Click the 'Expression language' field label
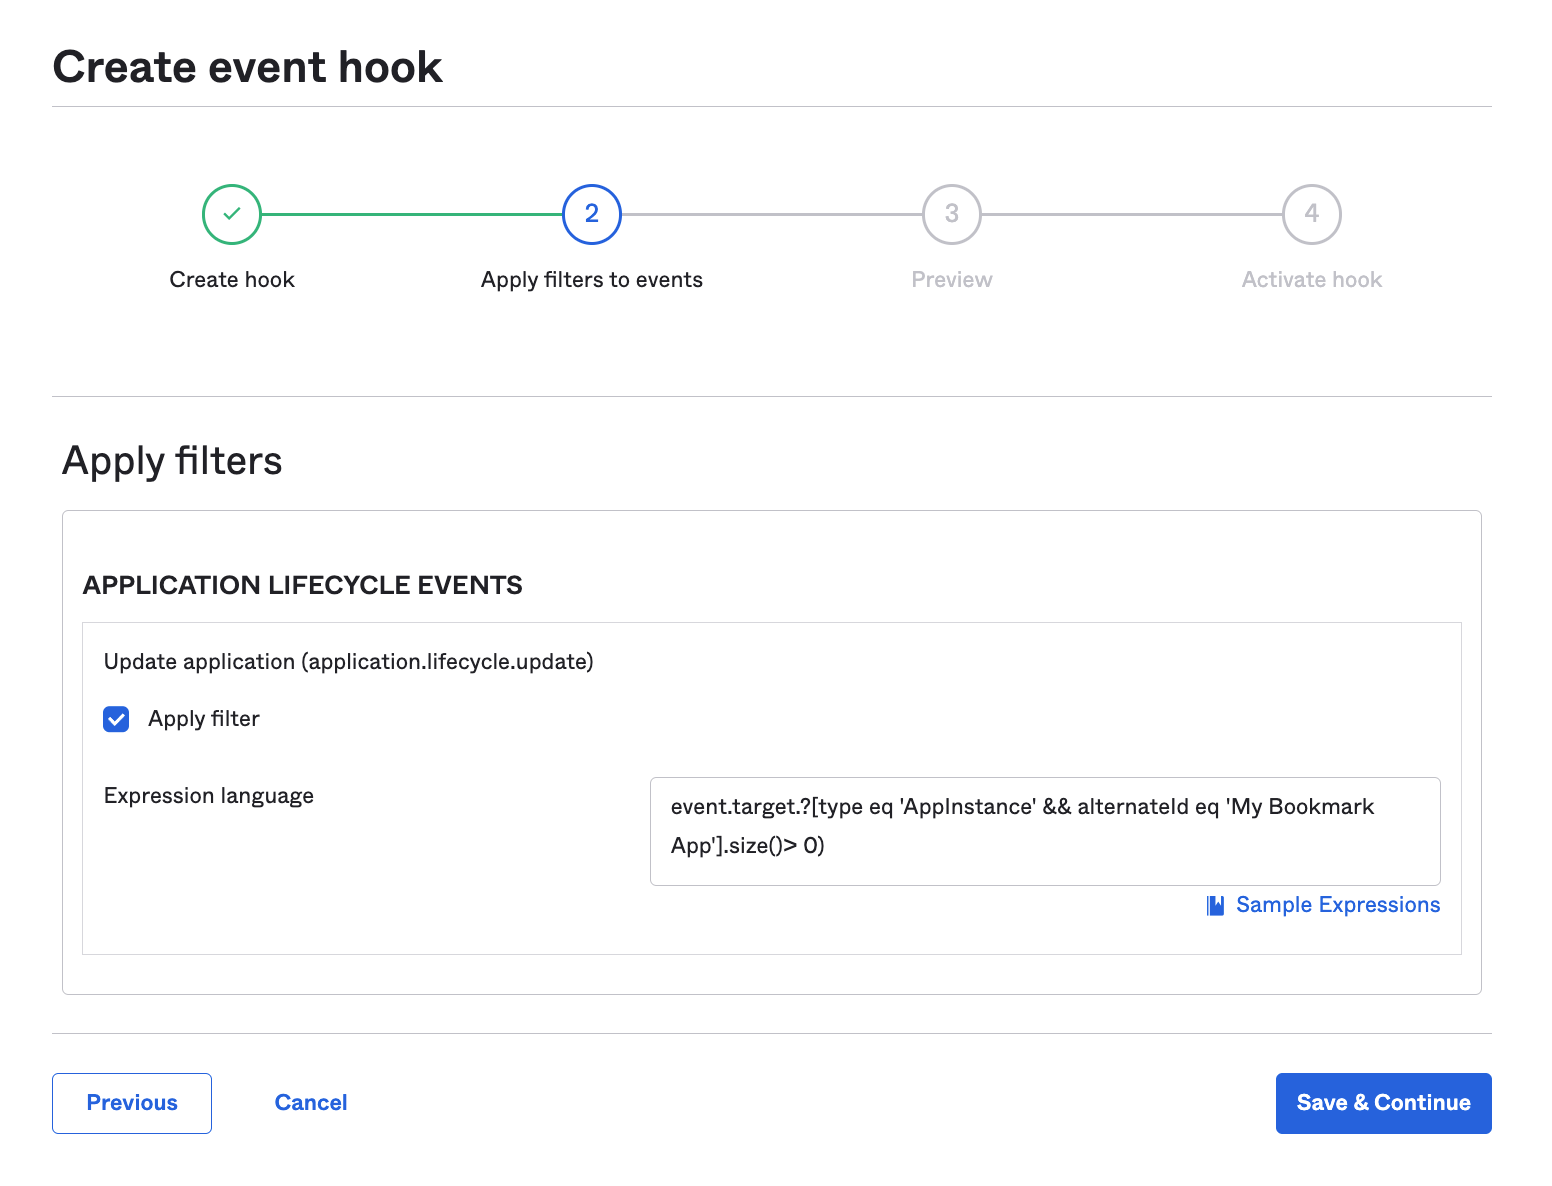The width and height of the screenshot is (1552, 1186). (x=209, y=796)
